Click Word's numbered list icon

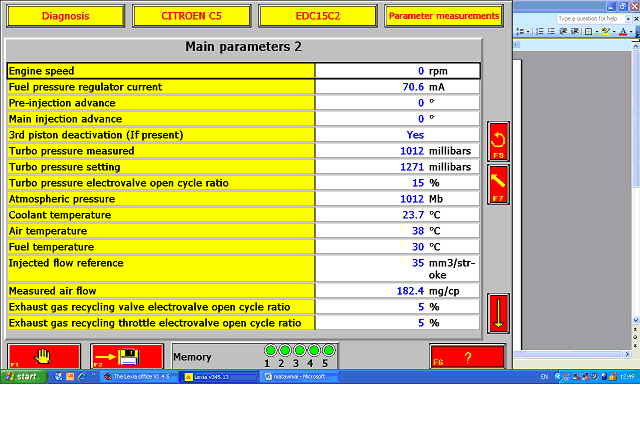click(540, 31)
